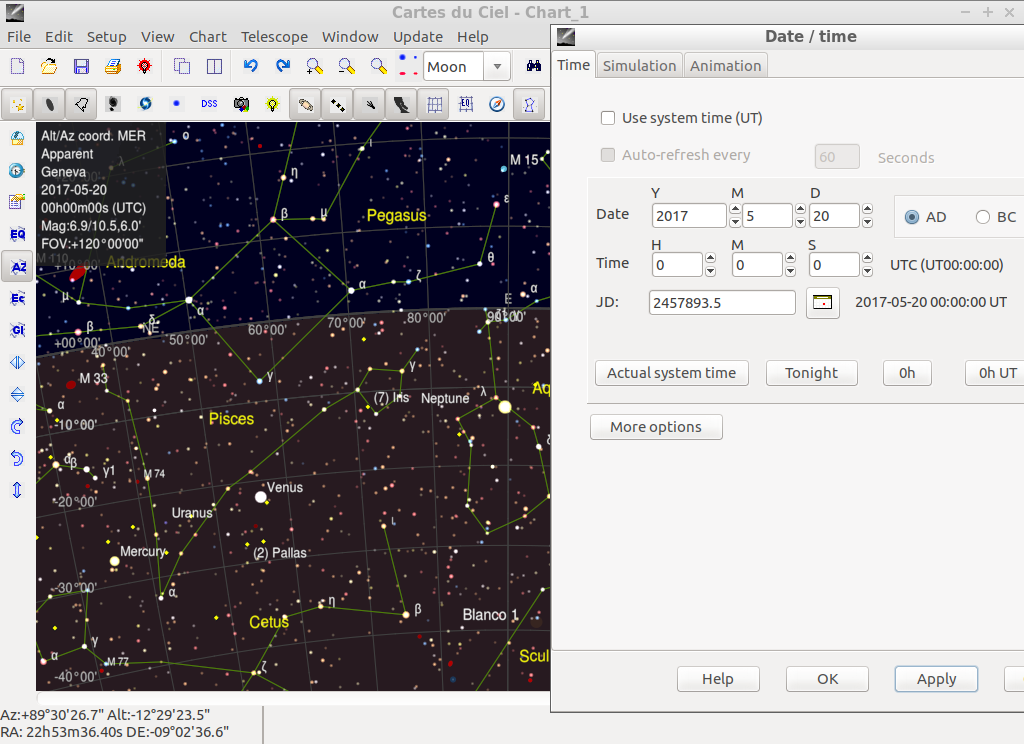Switch to equatorial EQ coordinates in sidebar

[18, 235]
